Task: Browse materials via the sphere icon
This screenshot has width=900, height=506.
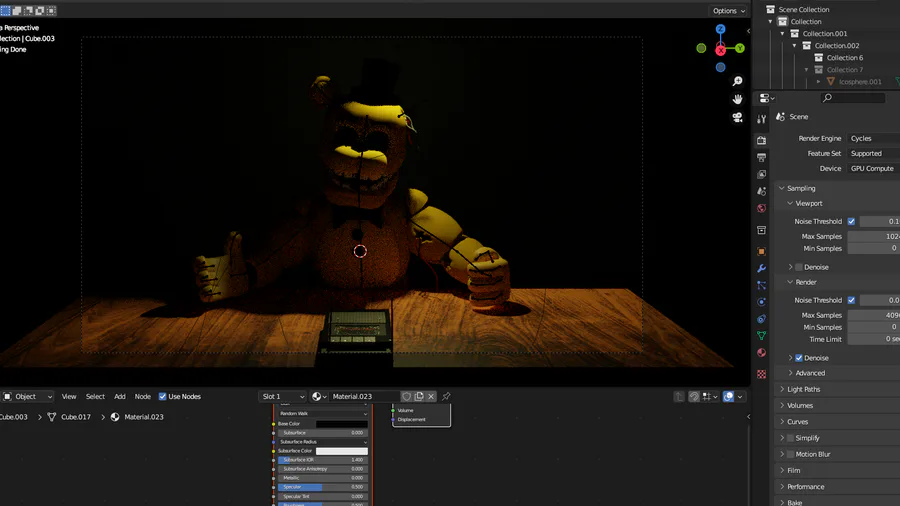Action: 319,396
